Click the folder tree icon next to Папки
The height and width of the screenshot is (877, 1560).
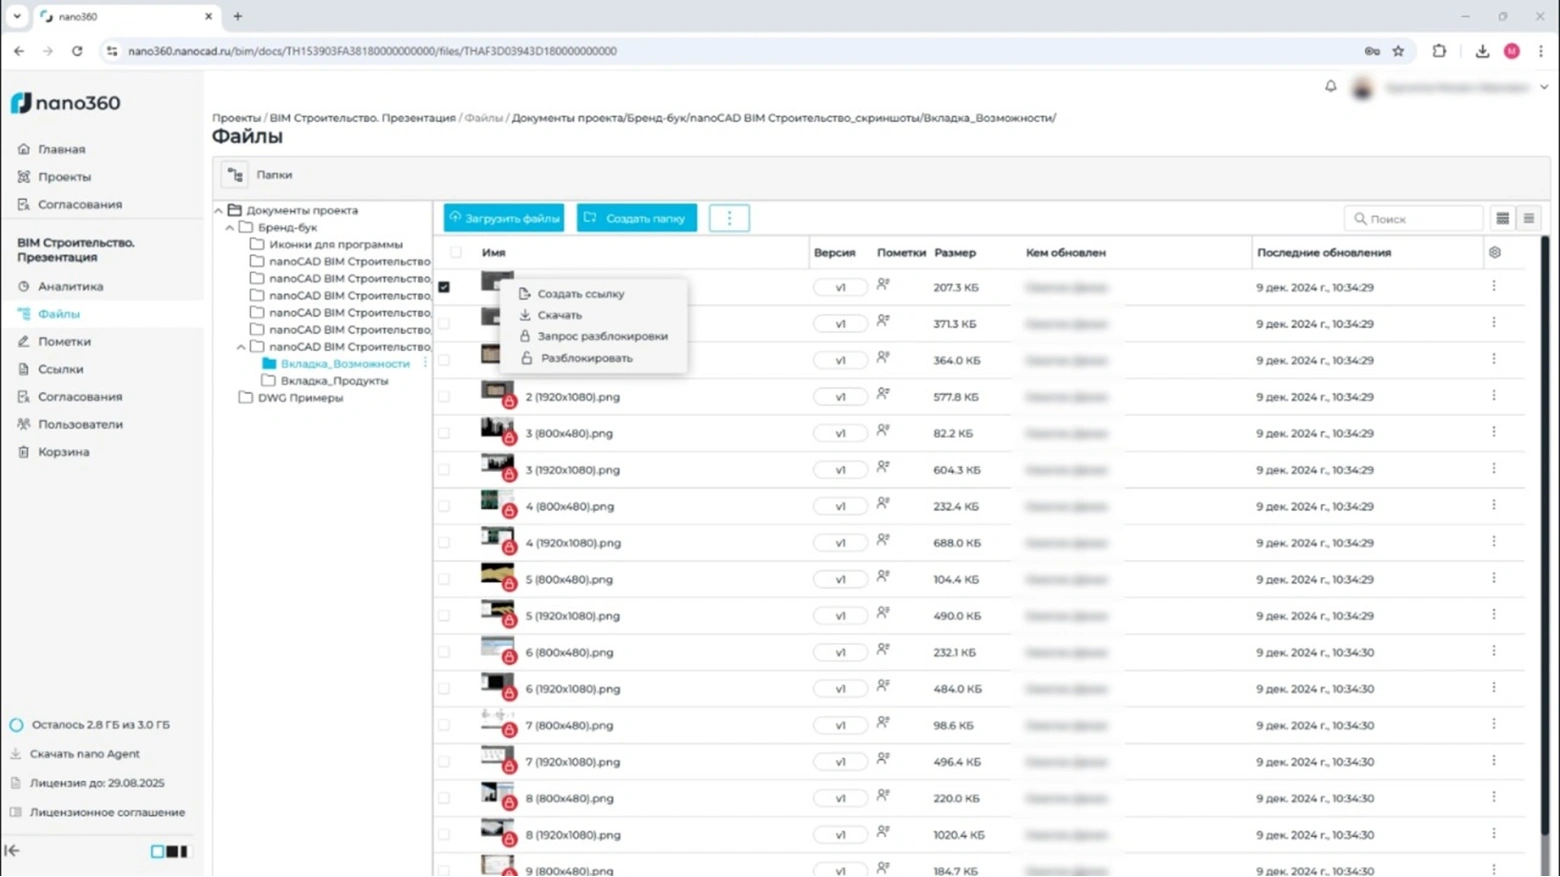coord(235,175)
